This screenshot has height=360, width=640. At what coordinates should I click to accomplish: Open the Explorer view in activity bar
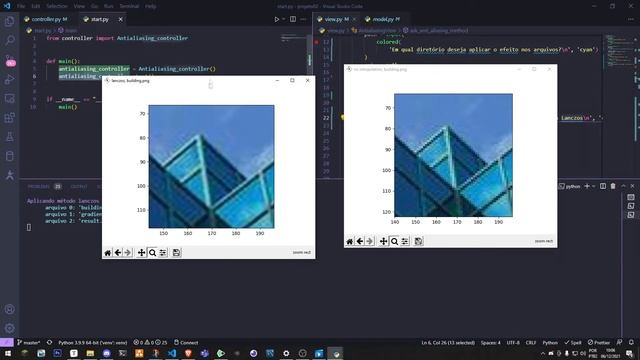click(x=9, y=21)
